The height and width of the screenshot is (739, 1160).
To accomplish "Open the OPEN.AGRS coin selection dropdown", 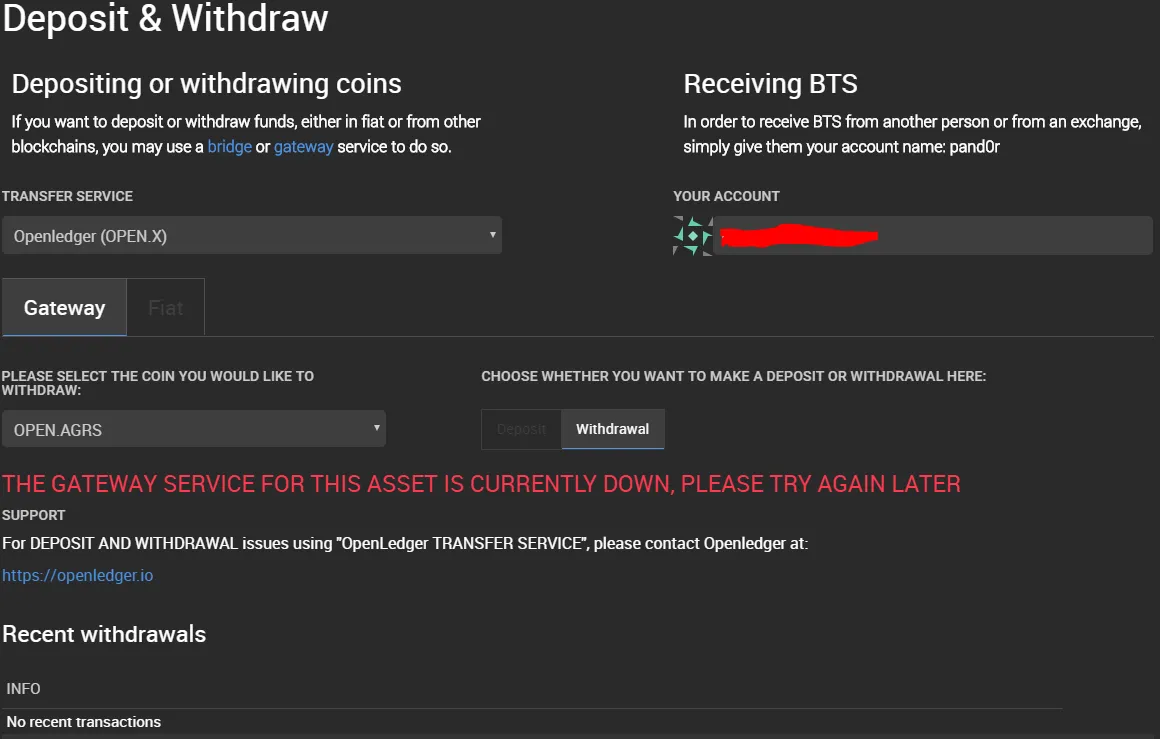I will (x=194, y=429).
